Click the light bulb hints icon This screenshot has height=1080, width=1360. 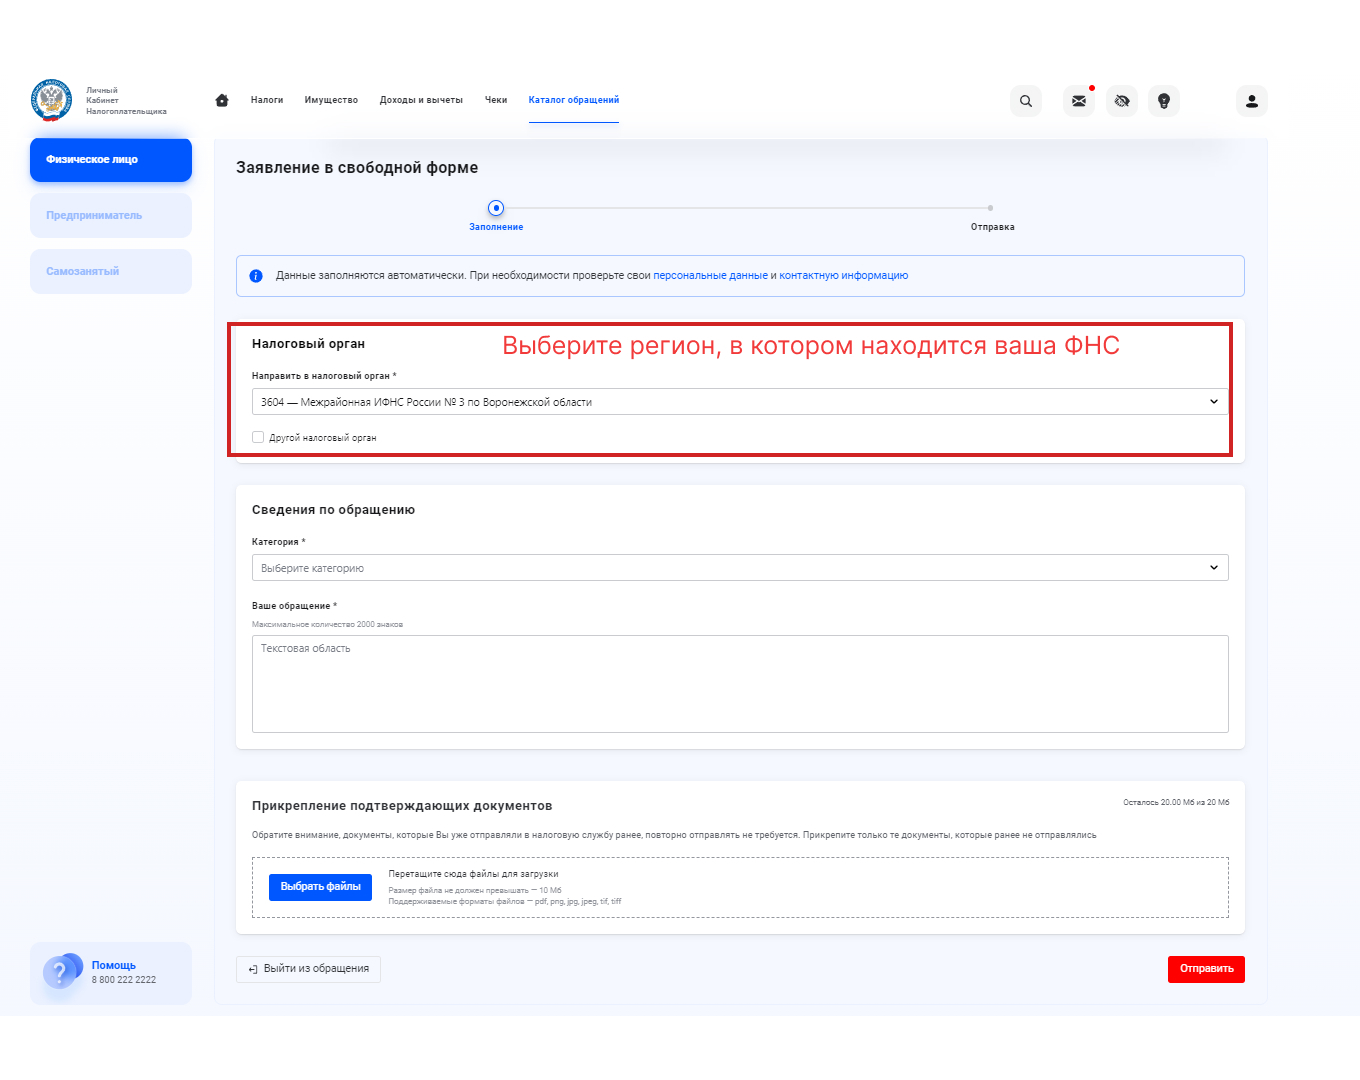(1164, 101)
